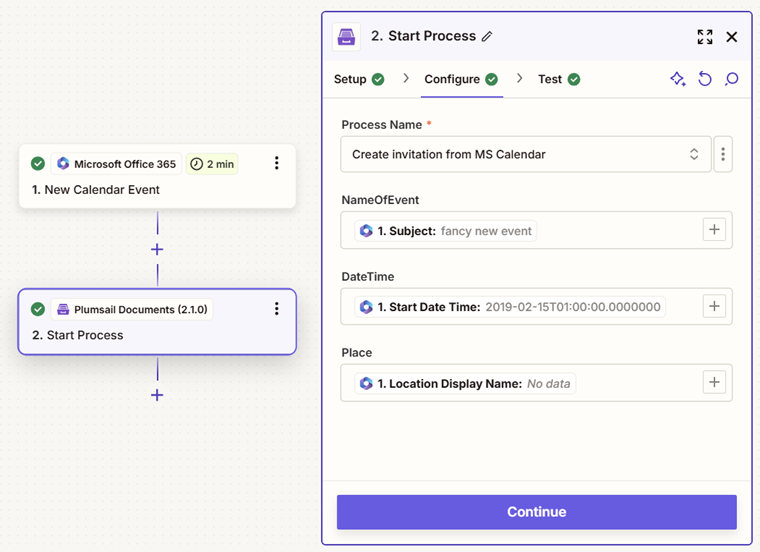This screenshot has width=760, height=552.
Task: Click the green status check on New Calendar Event
Action: [38, 164]
